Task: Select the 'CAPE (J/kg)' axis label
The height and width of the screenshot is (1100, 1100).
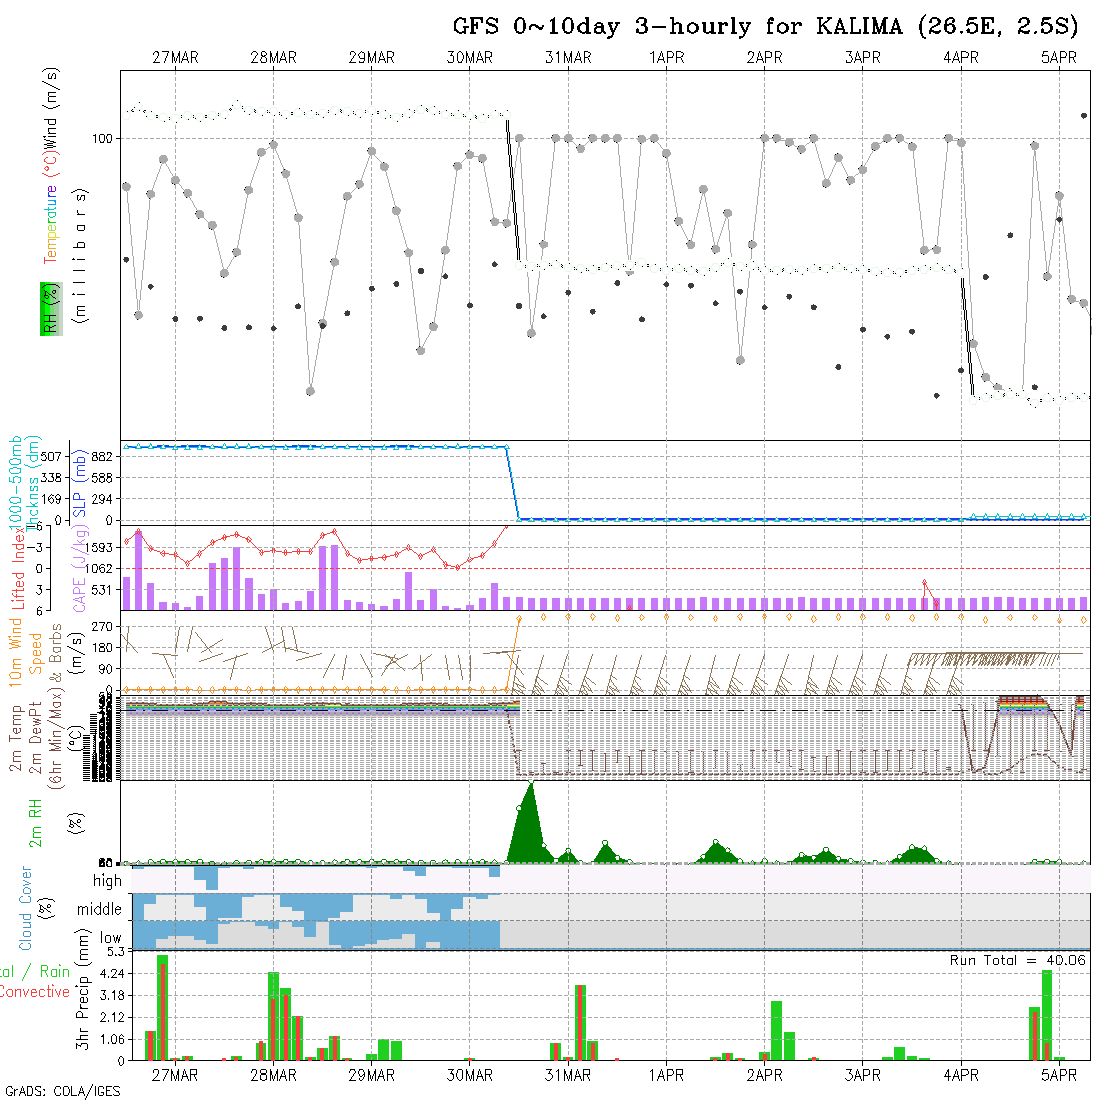Action: 80,569
